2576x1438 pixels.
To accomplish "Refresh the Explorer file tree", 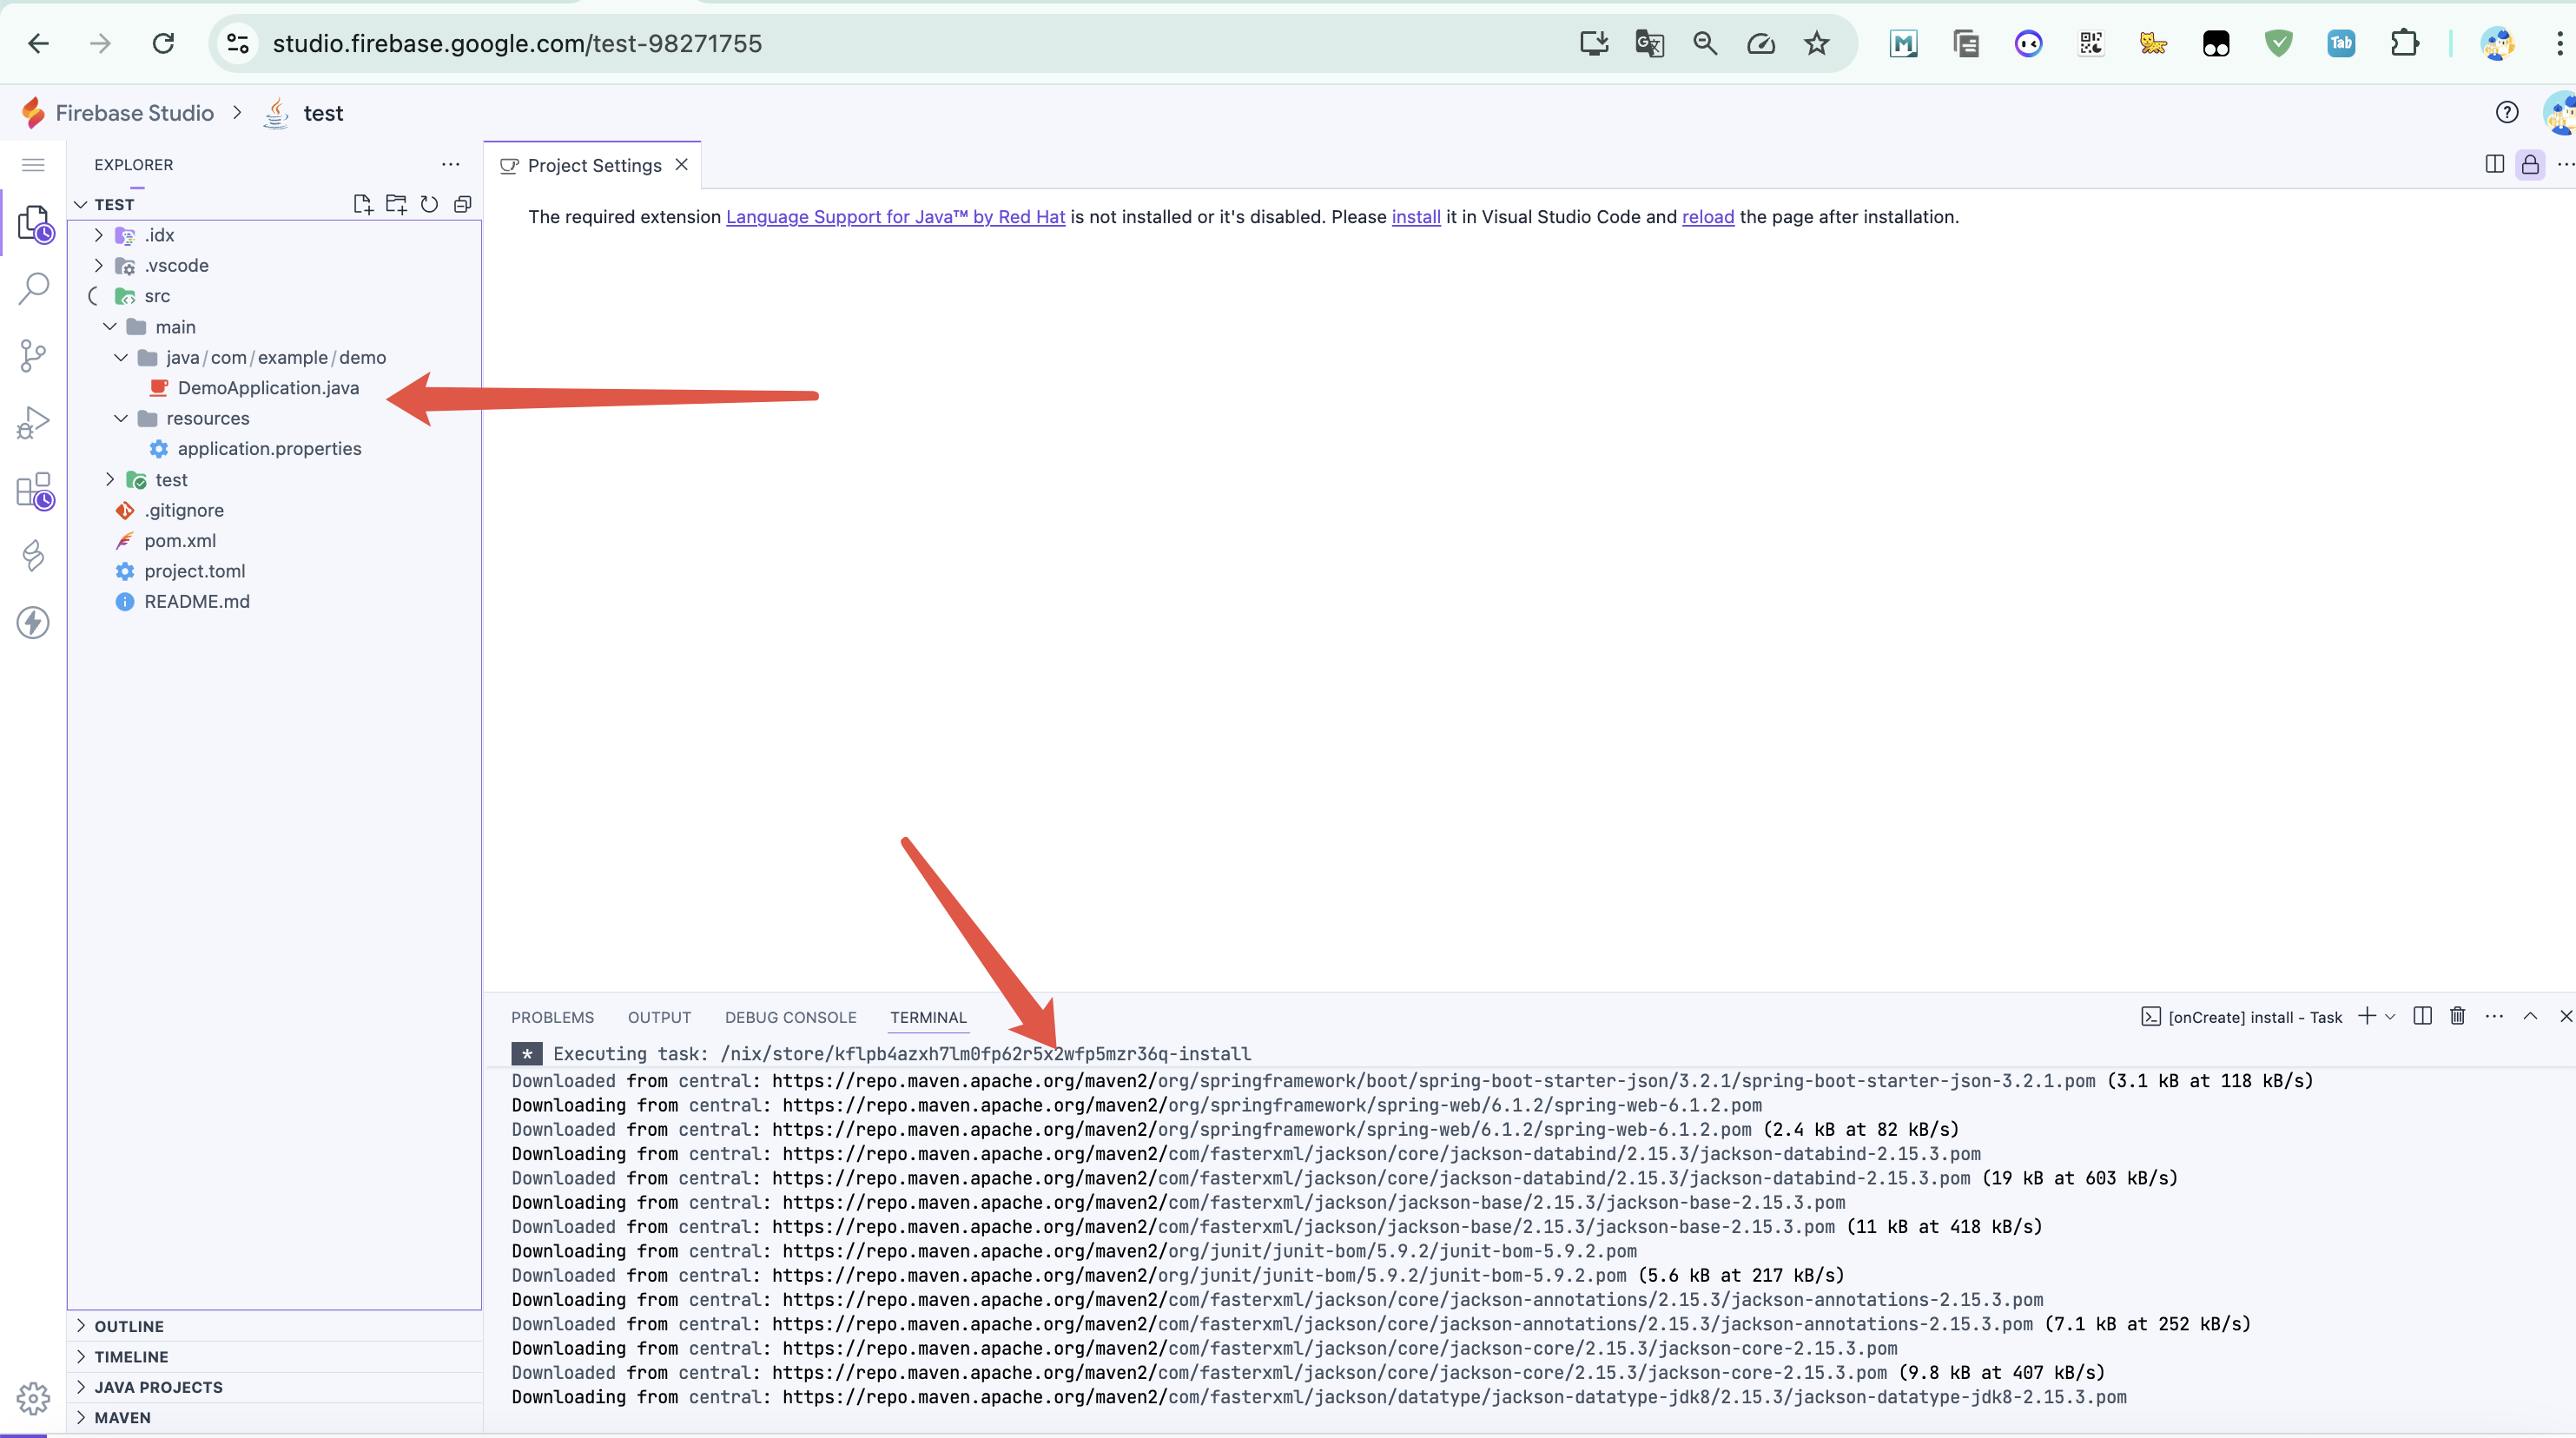I will [x=429, y=204].
